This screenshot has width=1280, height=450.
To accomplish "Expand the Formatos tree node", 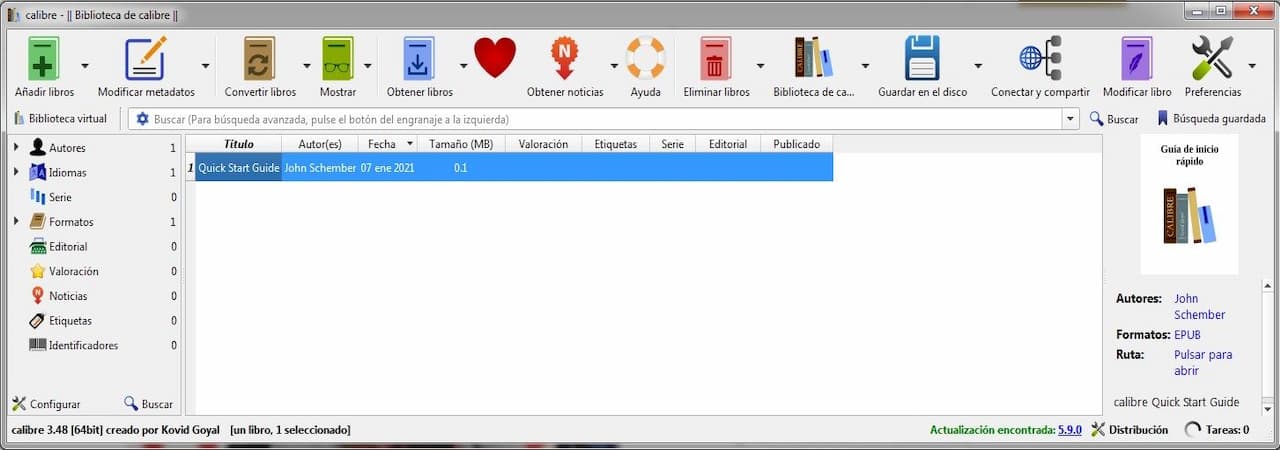I will pos(16,222).
